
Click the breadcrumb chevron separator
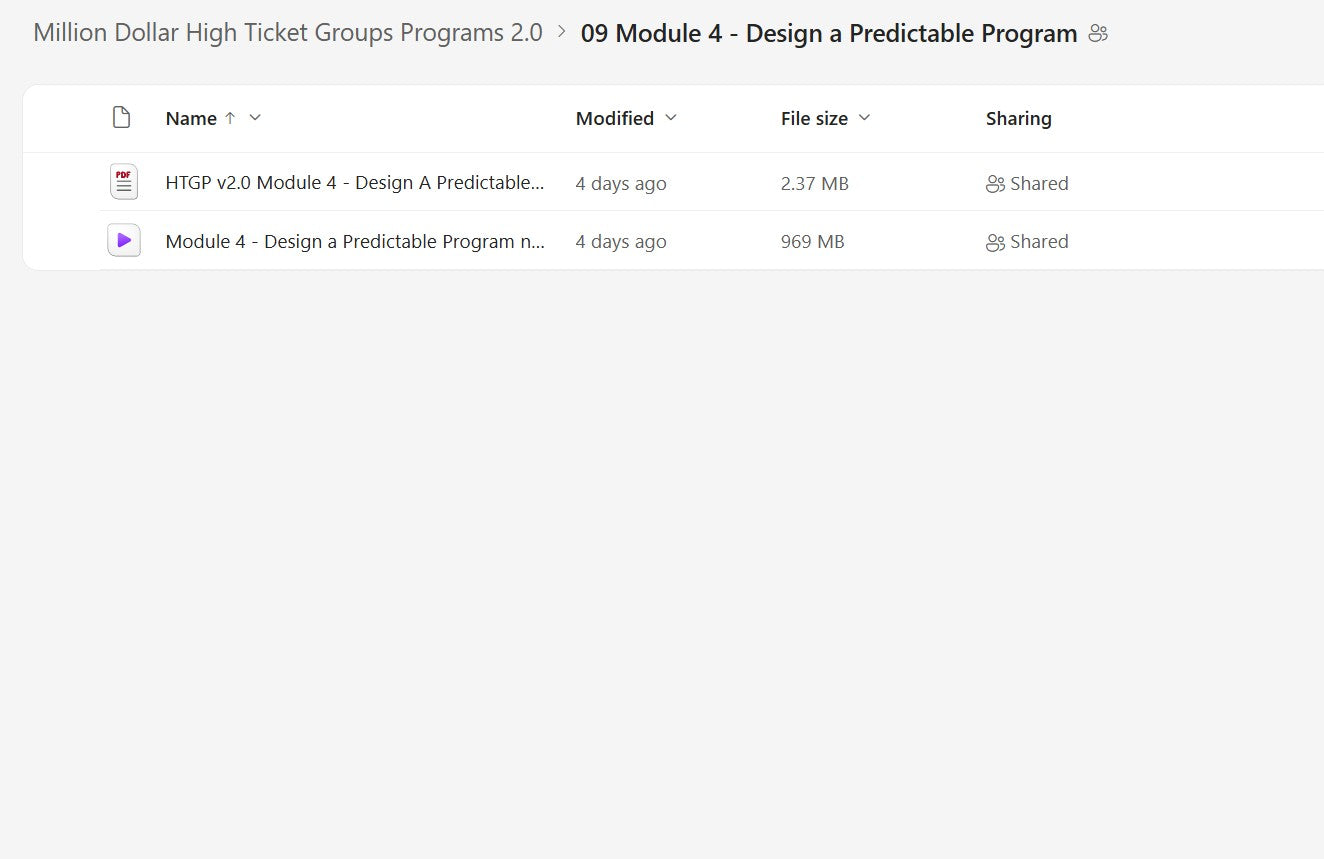[562, 33]
